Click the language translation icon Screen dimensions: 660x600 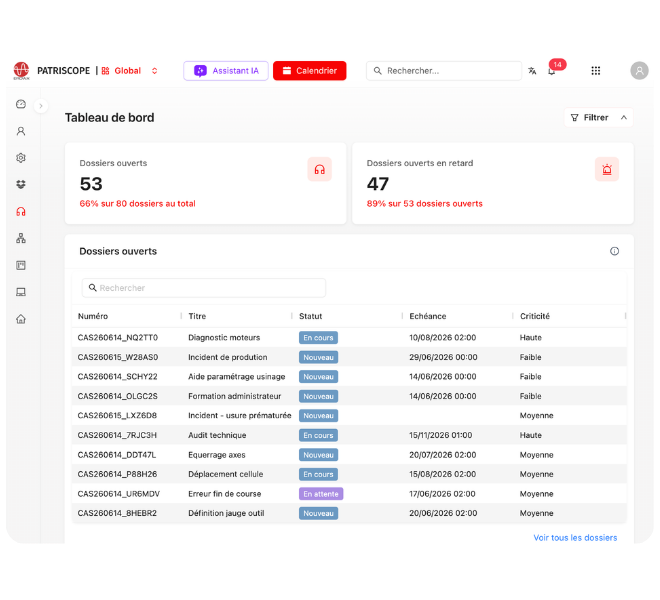(x=532, y=71)
